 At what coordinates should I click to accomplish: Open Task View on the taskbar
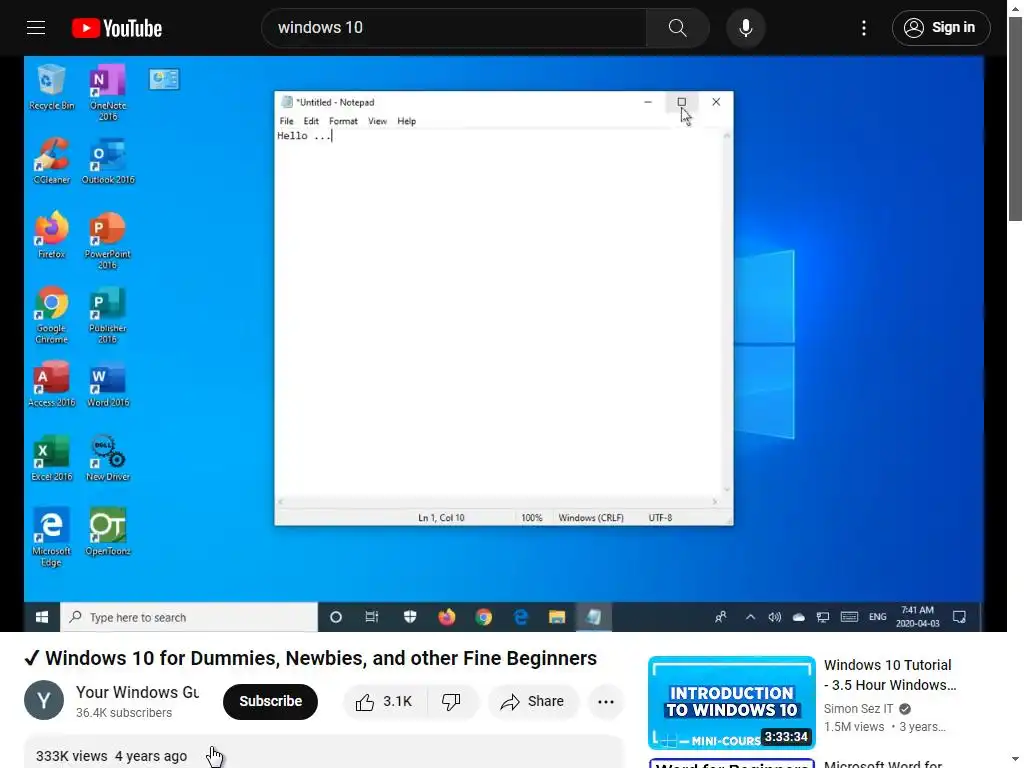[372, 617]
